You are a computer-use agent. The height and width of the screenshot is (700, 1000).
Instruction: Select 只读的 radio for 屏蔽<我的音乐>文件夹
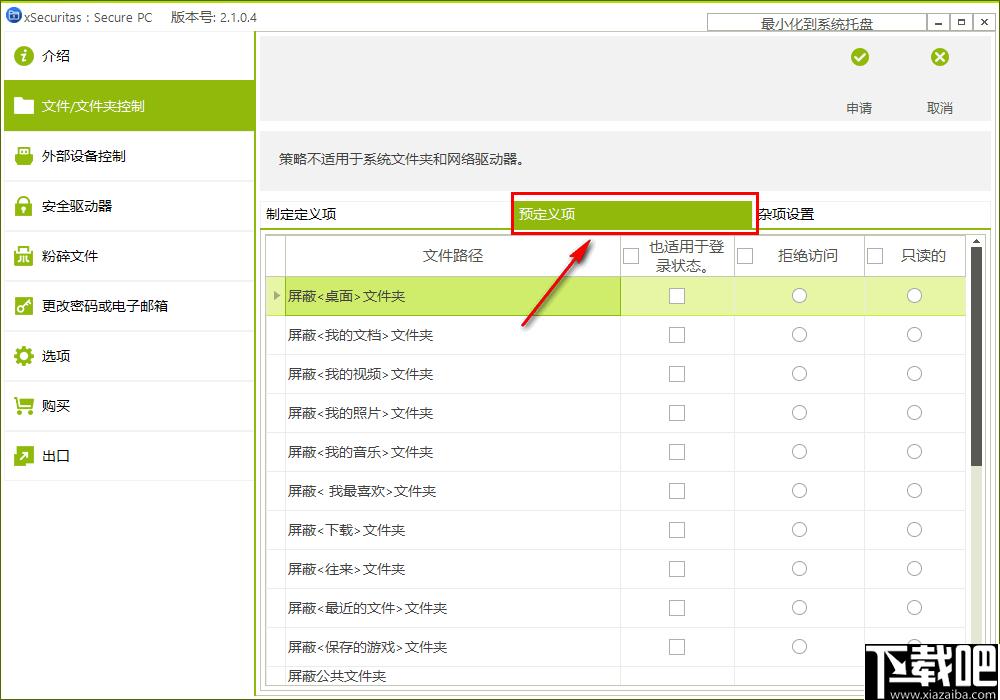[914, 451]
